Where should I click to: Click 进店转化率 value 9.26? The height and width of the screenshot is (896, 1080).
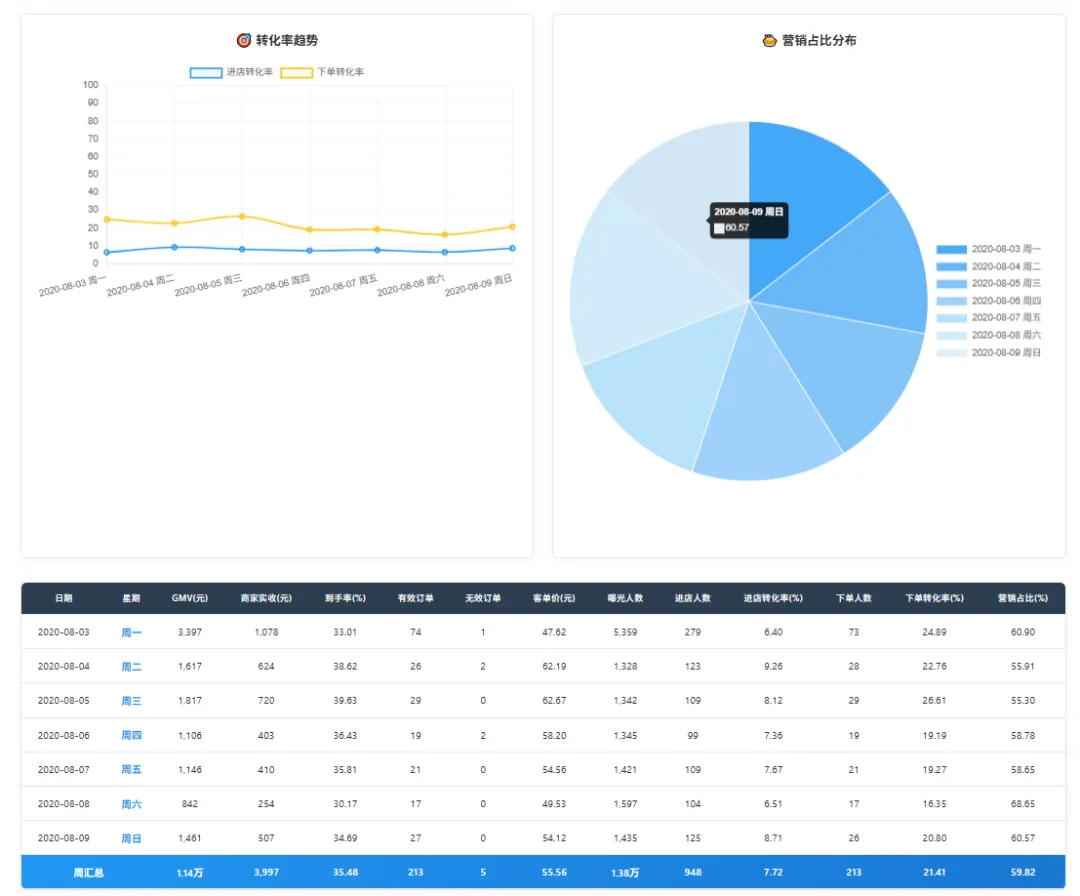(773, 667)
